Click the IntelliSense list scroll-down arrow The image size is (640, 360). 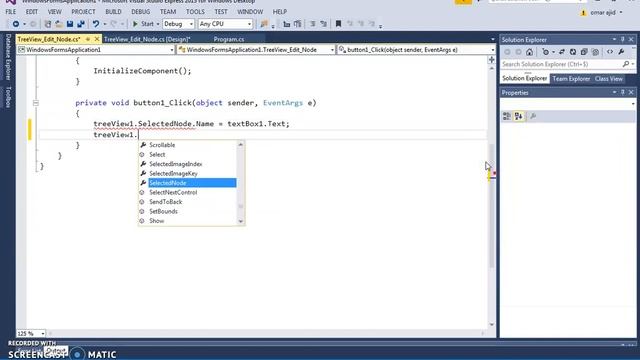pos(240,221)
